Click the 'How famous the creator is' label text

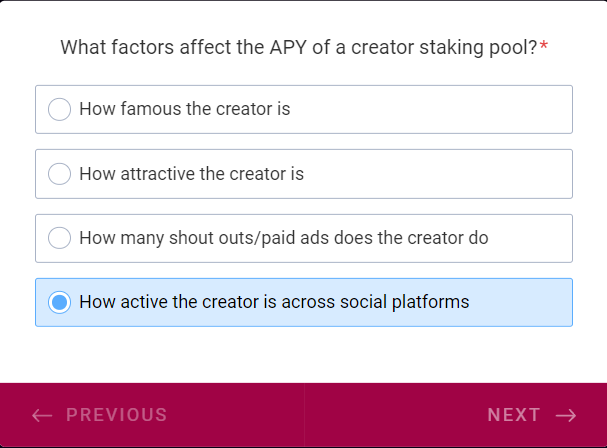point(185,109)
